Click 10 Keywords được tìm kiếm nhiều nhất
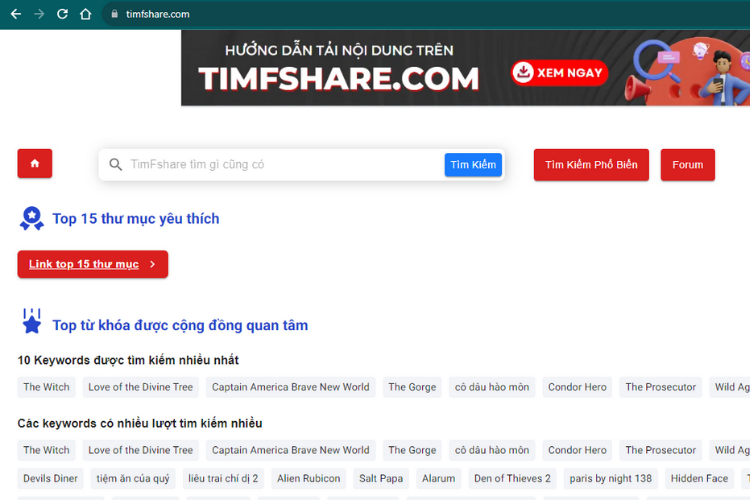Viewport: 750px width, 500px height. [x=128, y=360]
